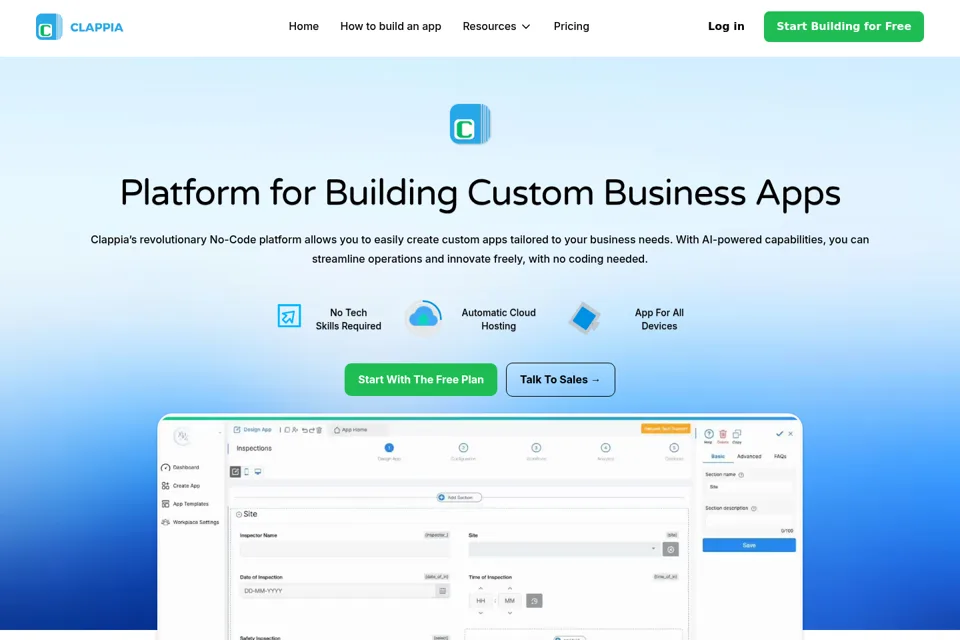Click Start With The Free Plan button

[421, 380]
